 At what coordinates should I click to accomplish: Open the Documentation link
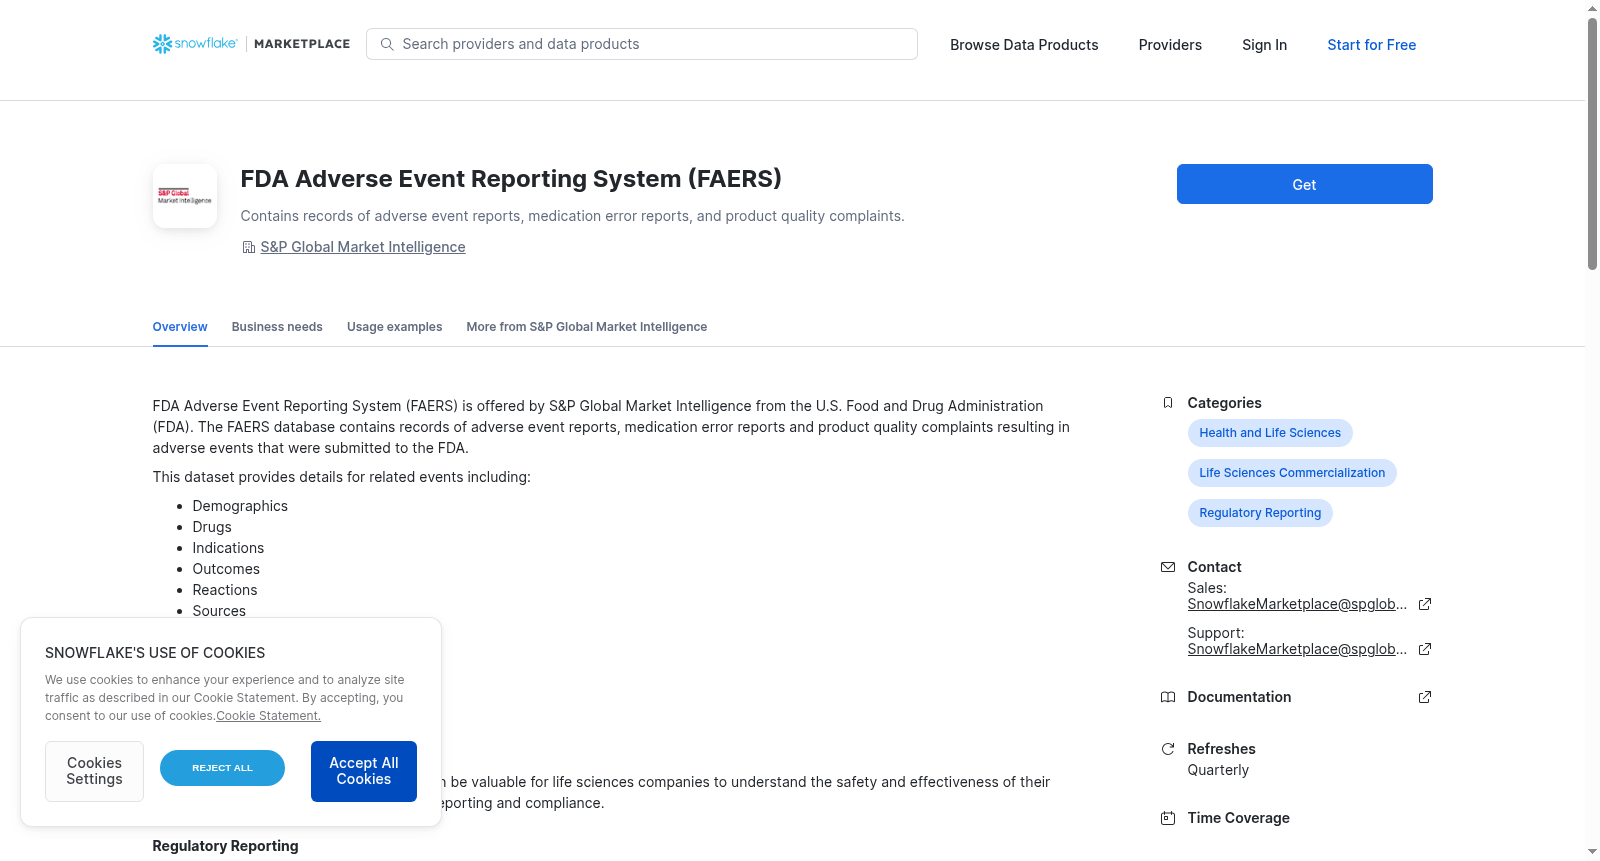click(x=1239, y=697)
